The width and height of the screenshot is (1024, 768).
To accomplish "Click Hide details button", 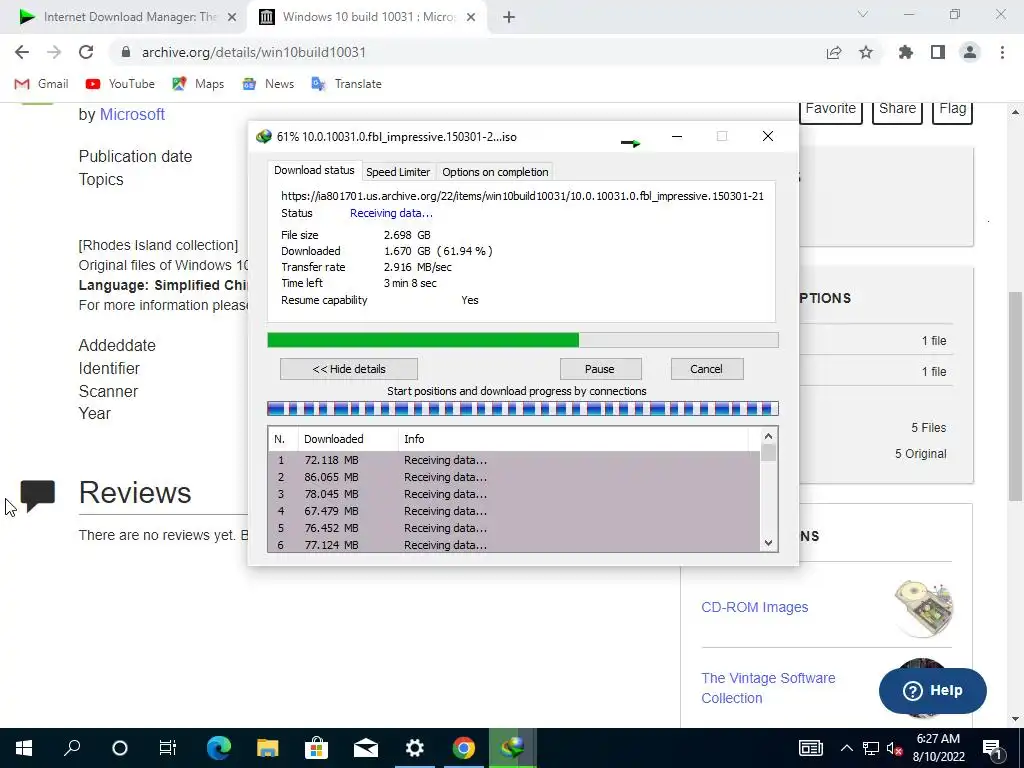I will click(349, 369).
